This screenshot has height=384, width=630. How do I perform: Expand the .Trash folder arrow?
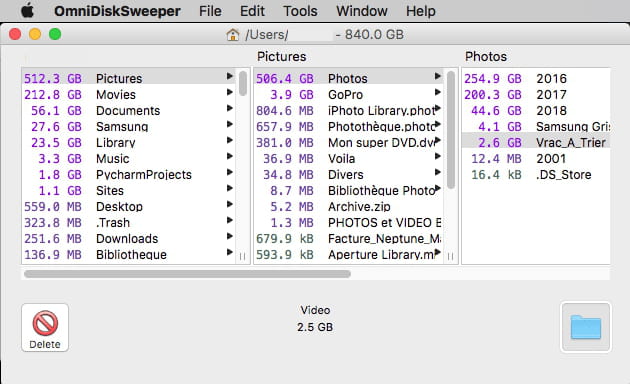click(229, 220)
